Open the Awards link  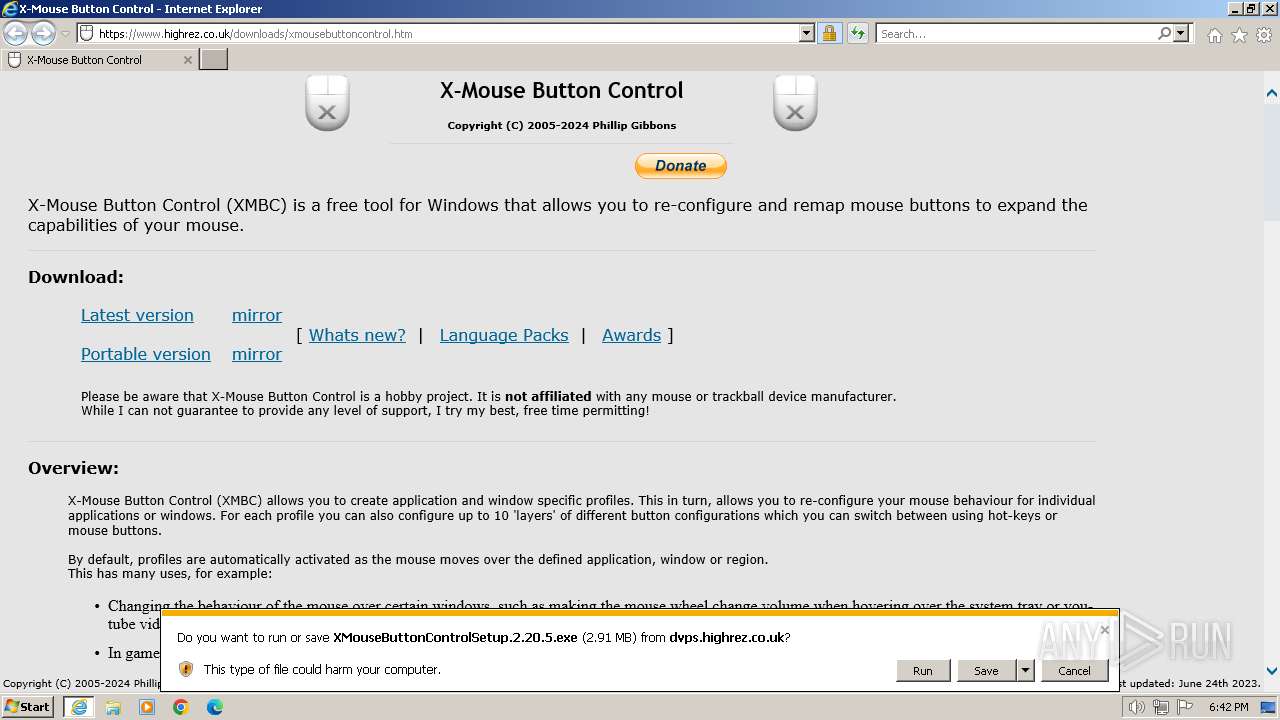[x=631, y=335]
